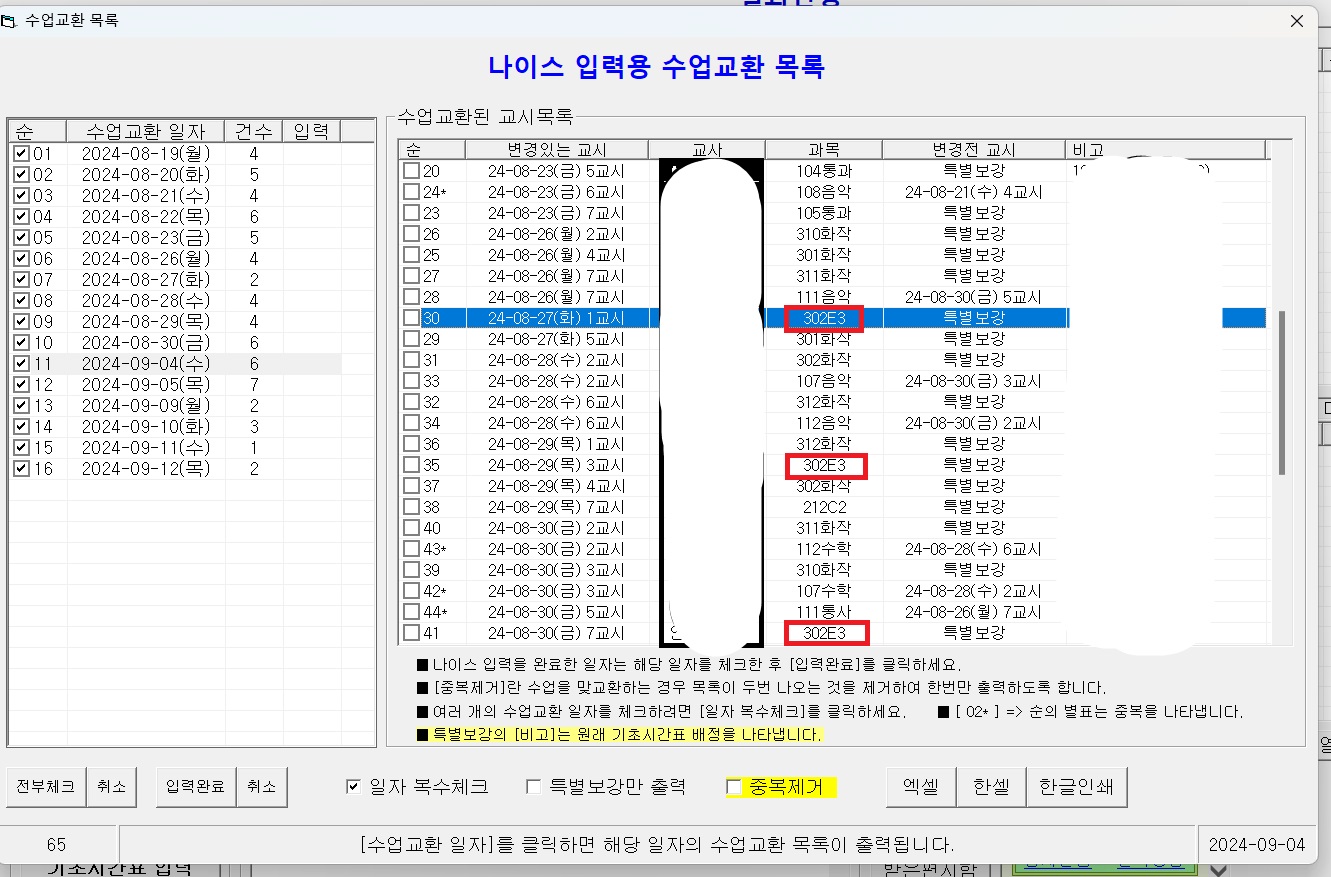Image resolution: width=1331 pixels, height=877 pixels.
Task: Export the list with 엑셀 button
Action: tap(921, 787)
